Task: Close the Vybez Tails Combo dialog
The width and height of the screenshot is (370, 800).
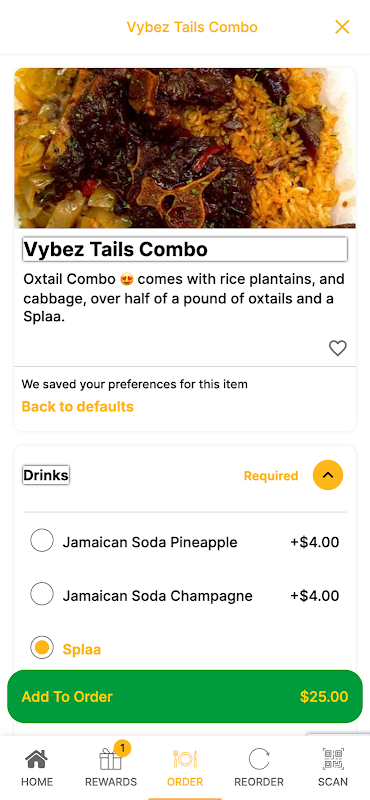Action: [x=342, y=27]
